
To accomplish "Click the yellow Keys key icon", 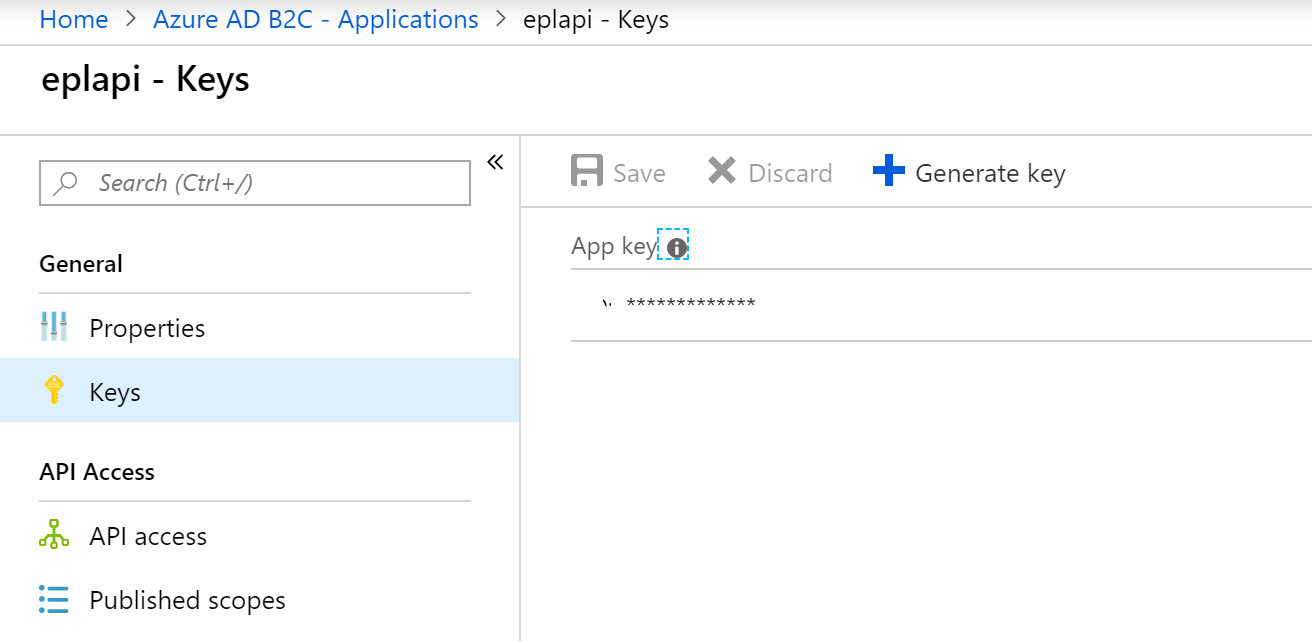I will click(54, 390).
